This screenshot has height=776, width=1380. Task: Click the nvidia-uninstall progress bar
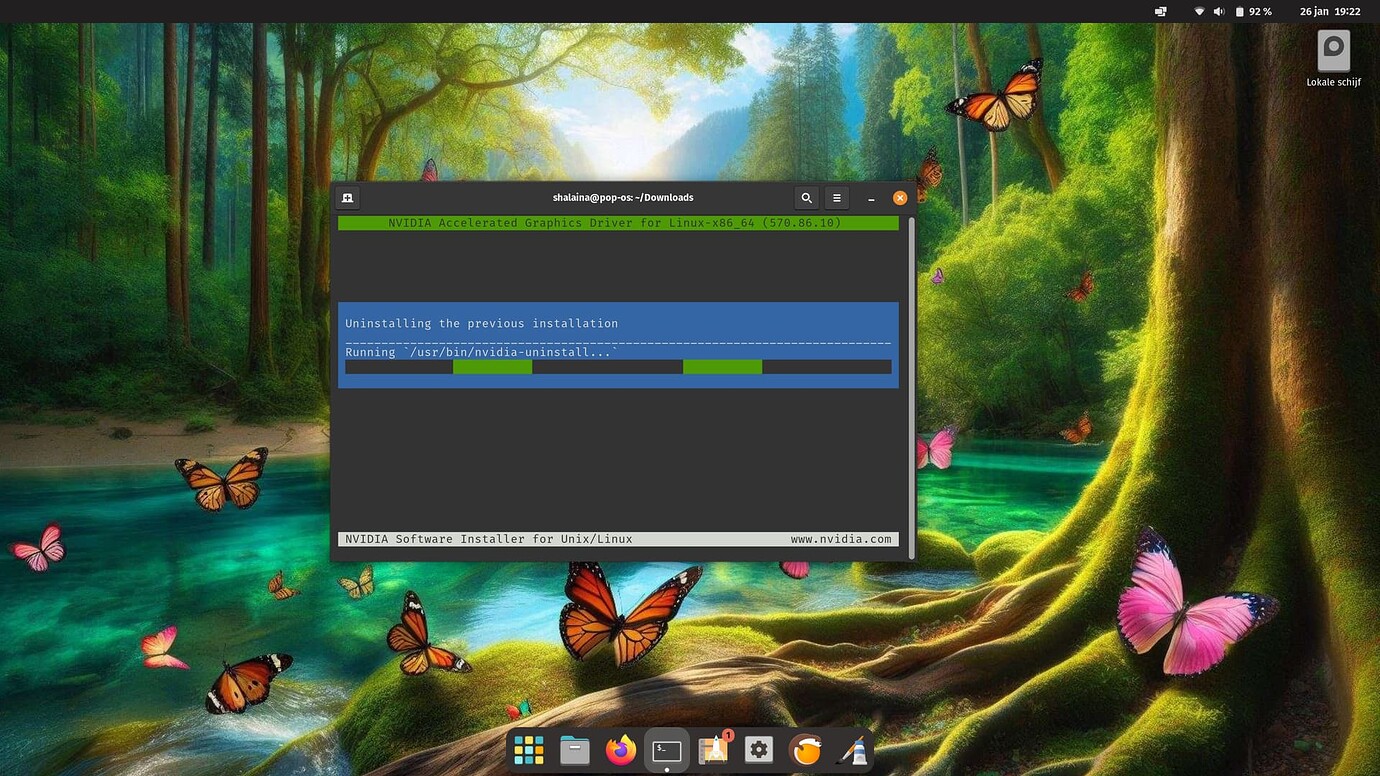[x=617, y=366]
